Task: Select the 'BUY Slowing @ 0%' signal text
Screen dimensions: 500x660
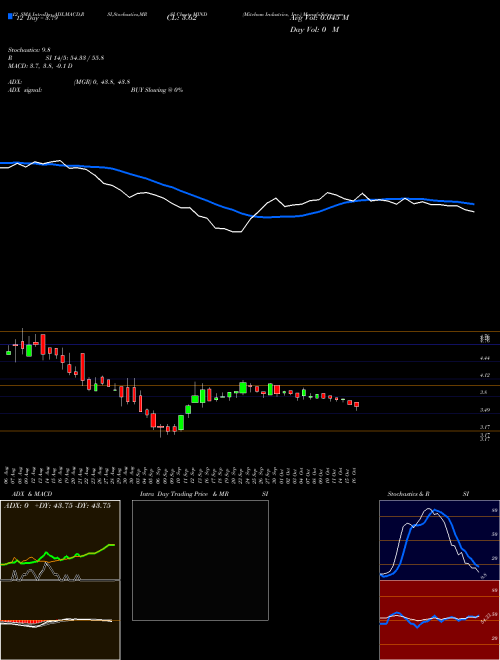Action: click(x=157, y=90)
